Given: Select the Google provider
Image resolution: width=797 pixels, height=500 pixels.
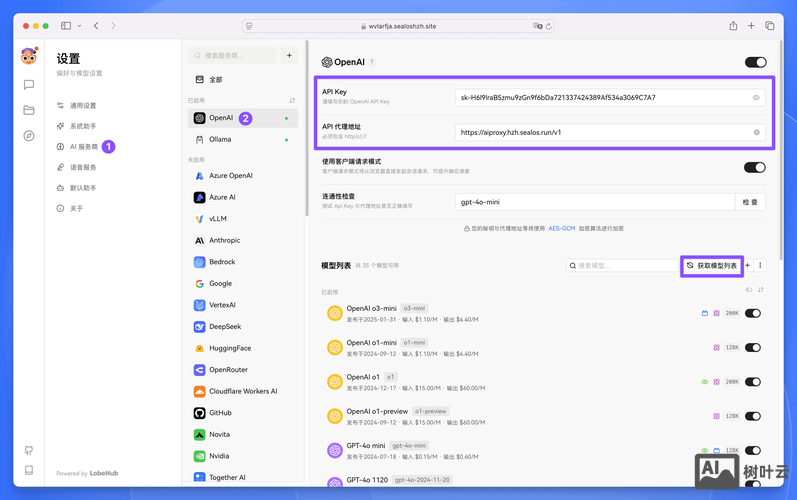Looking at the screenshot, I should click(243, 284).
